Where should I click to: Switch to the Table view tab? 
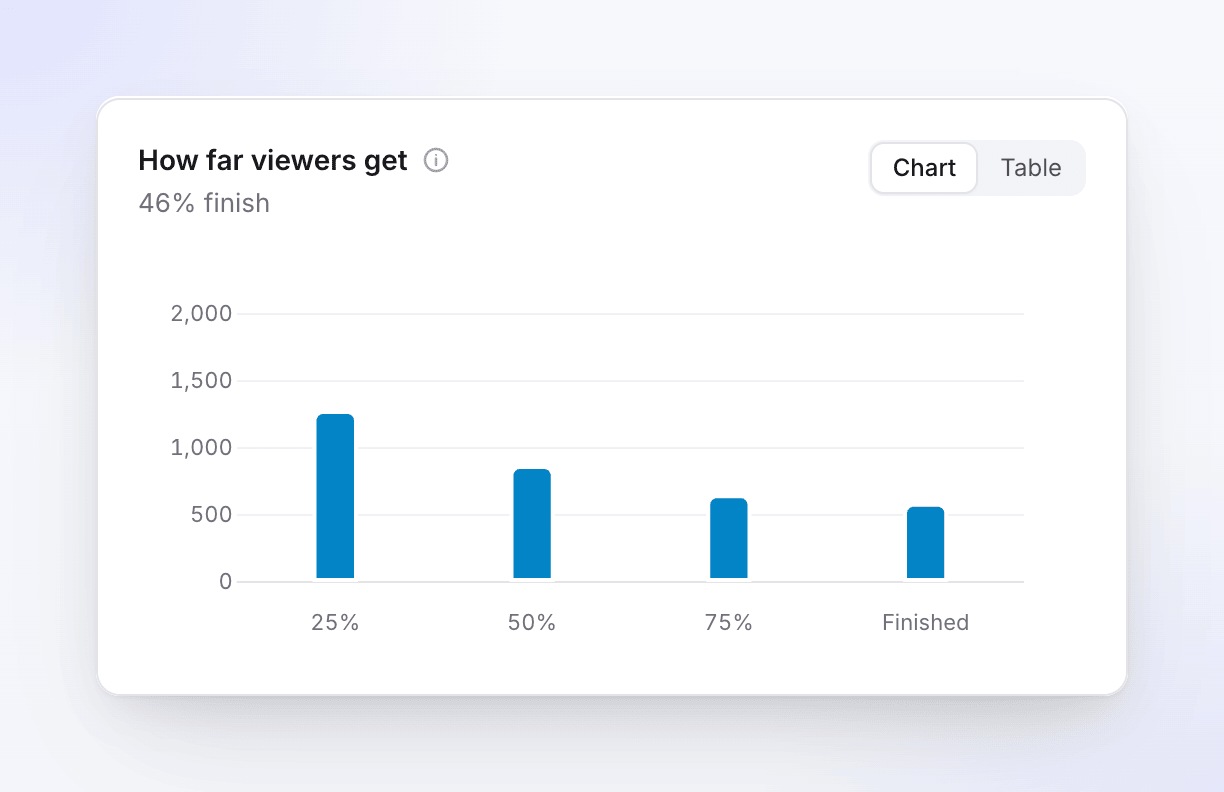[x=1031, y=168]
